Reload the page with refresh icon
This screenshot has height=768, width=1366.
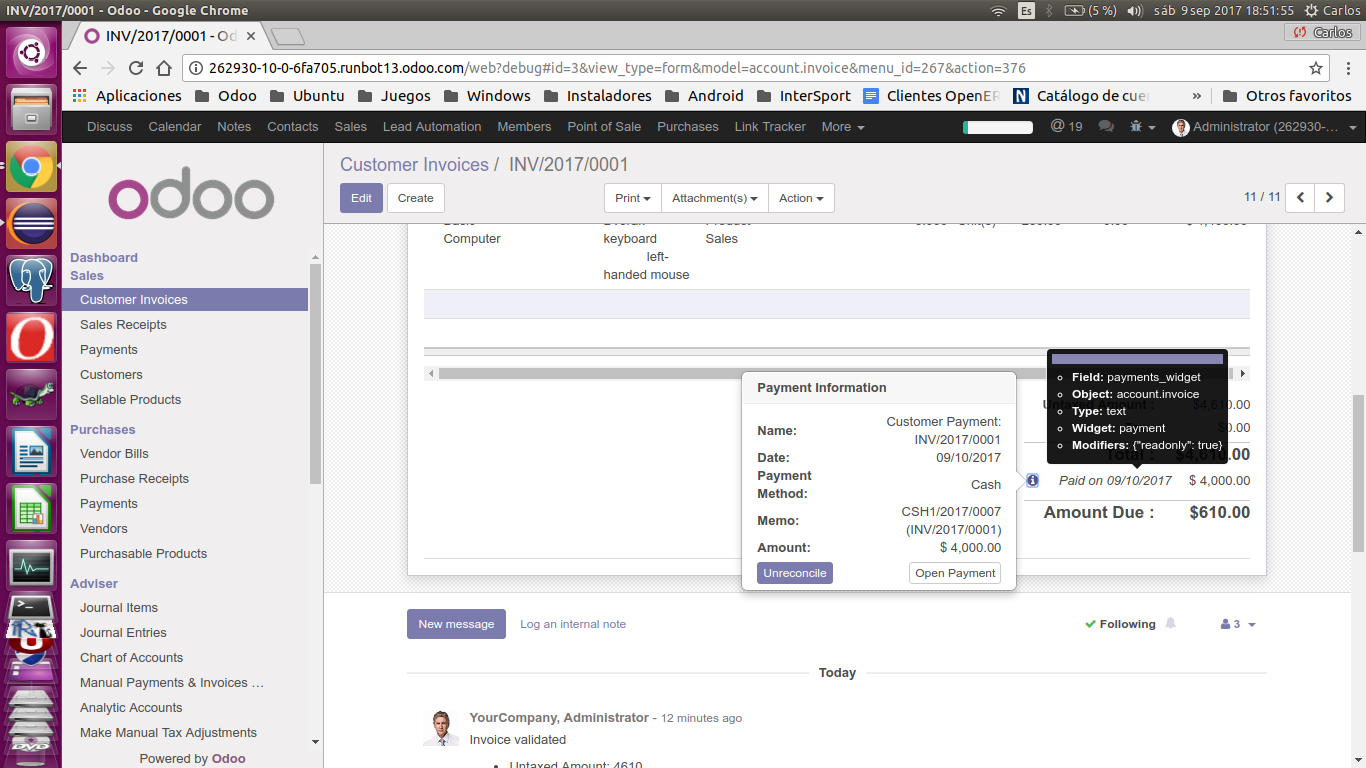click(136, 68)
